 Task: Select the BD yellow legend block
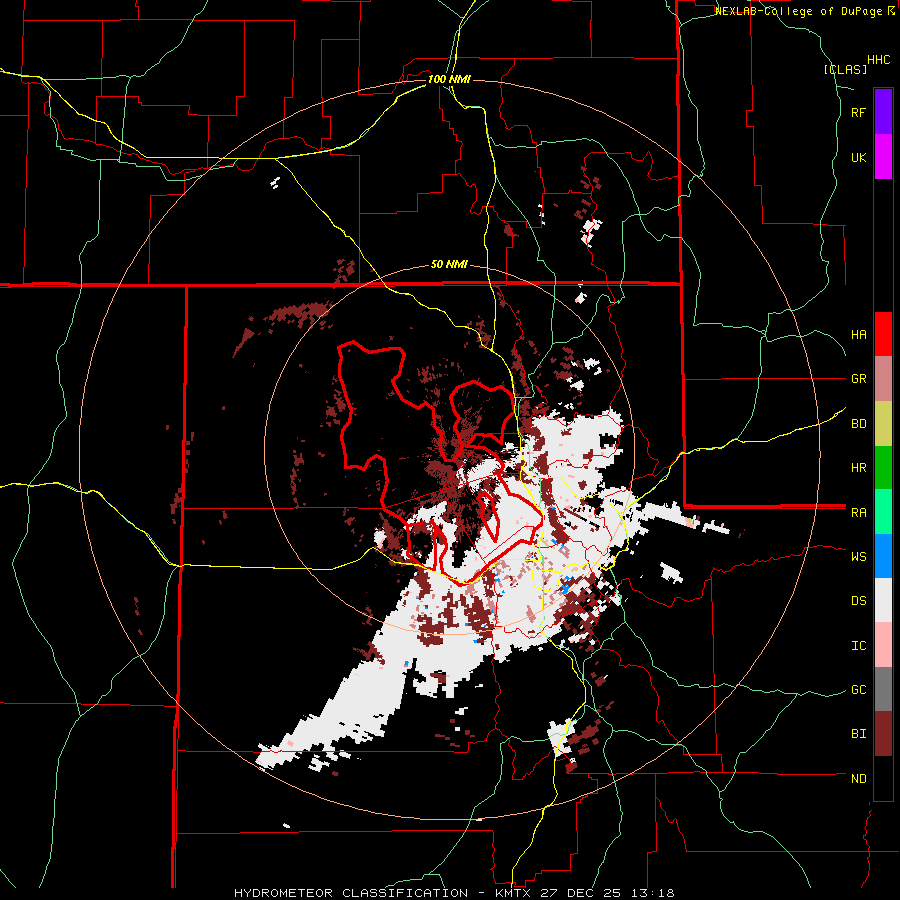click(x=883, y=424)
